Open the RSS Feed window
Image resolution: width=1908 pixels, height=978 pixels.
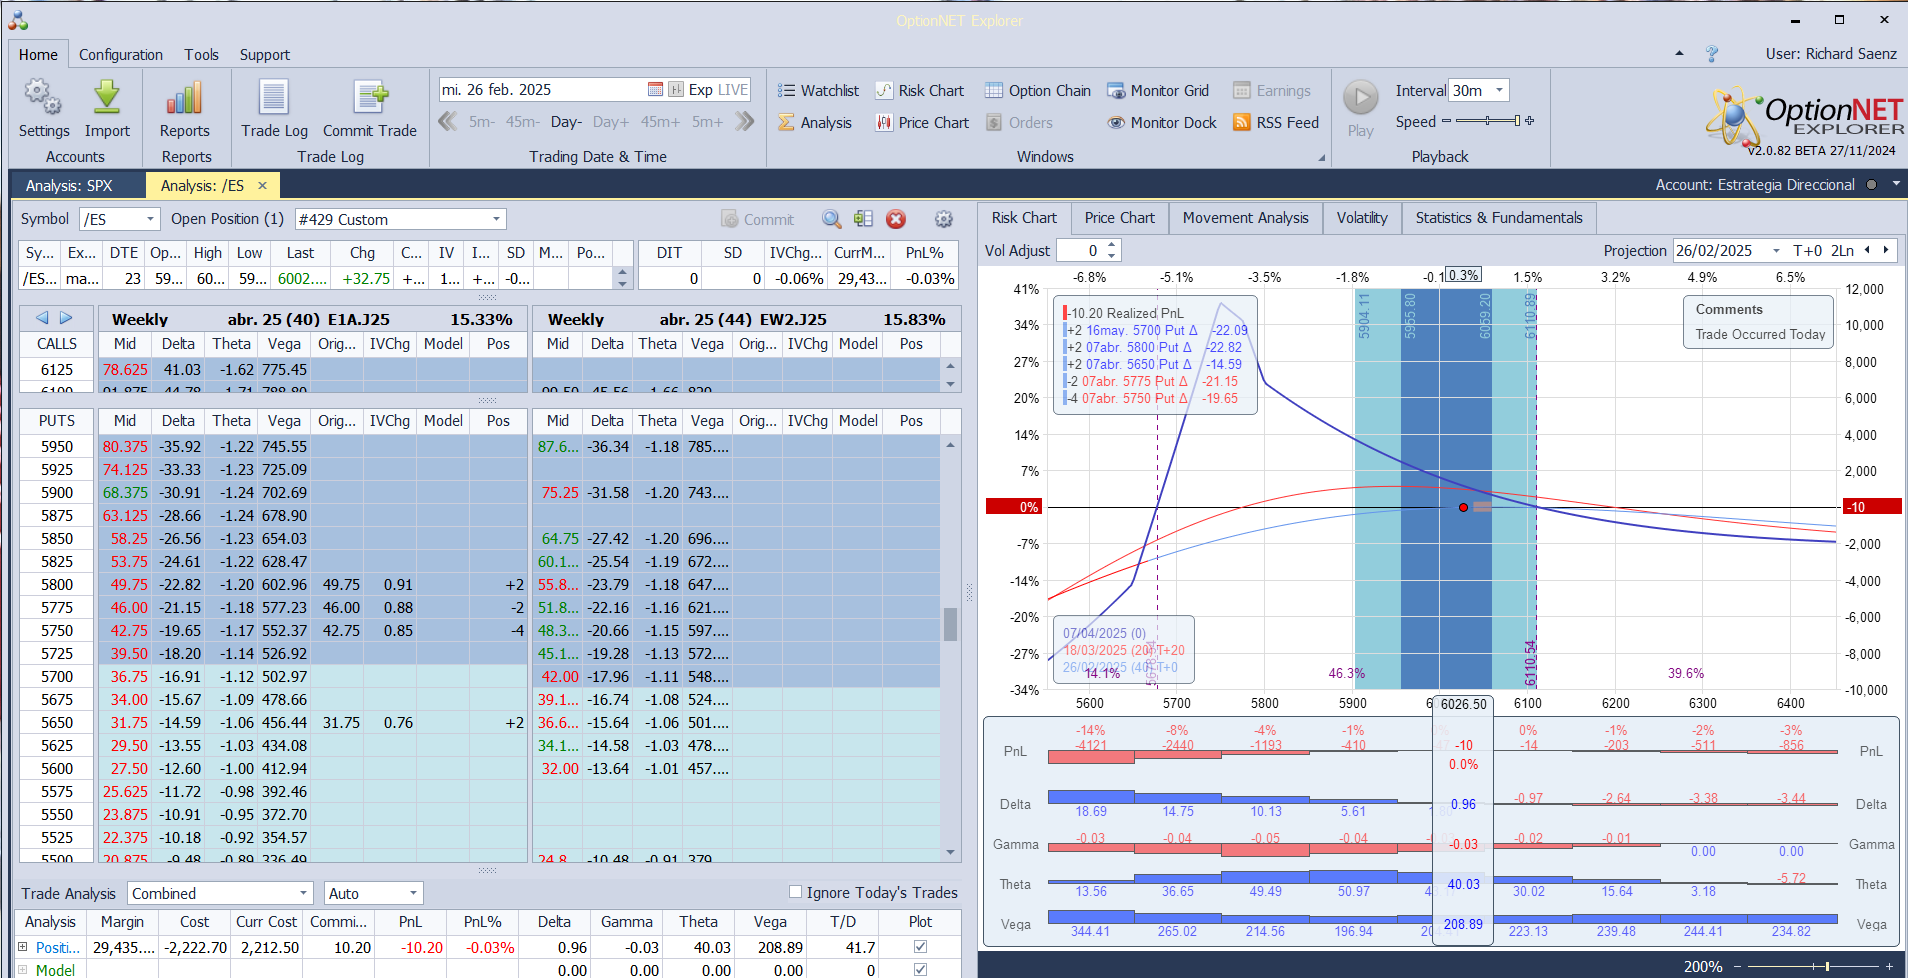coord(1276,123)
